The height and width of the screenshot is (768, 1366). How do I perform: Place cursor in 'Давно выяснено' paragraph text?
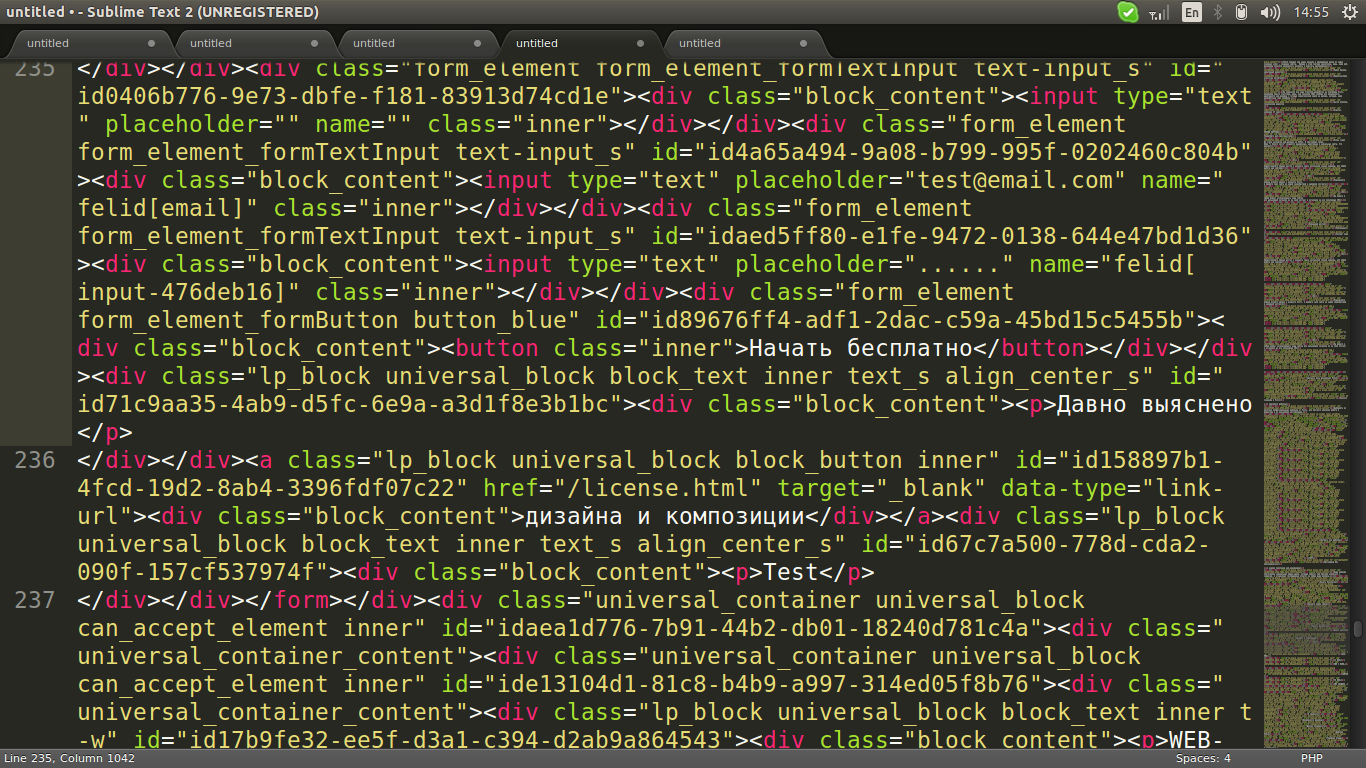coord(1155,404)
